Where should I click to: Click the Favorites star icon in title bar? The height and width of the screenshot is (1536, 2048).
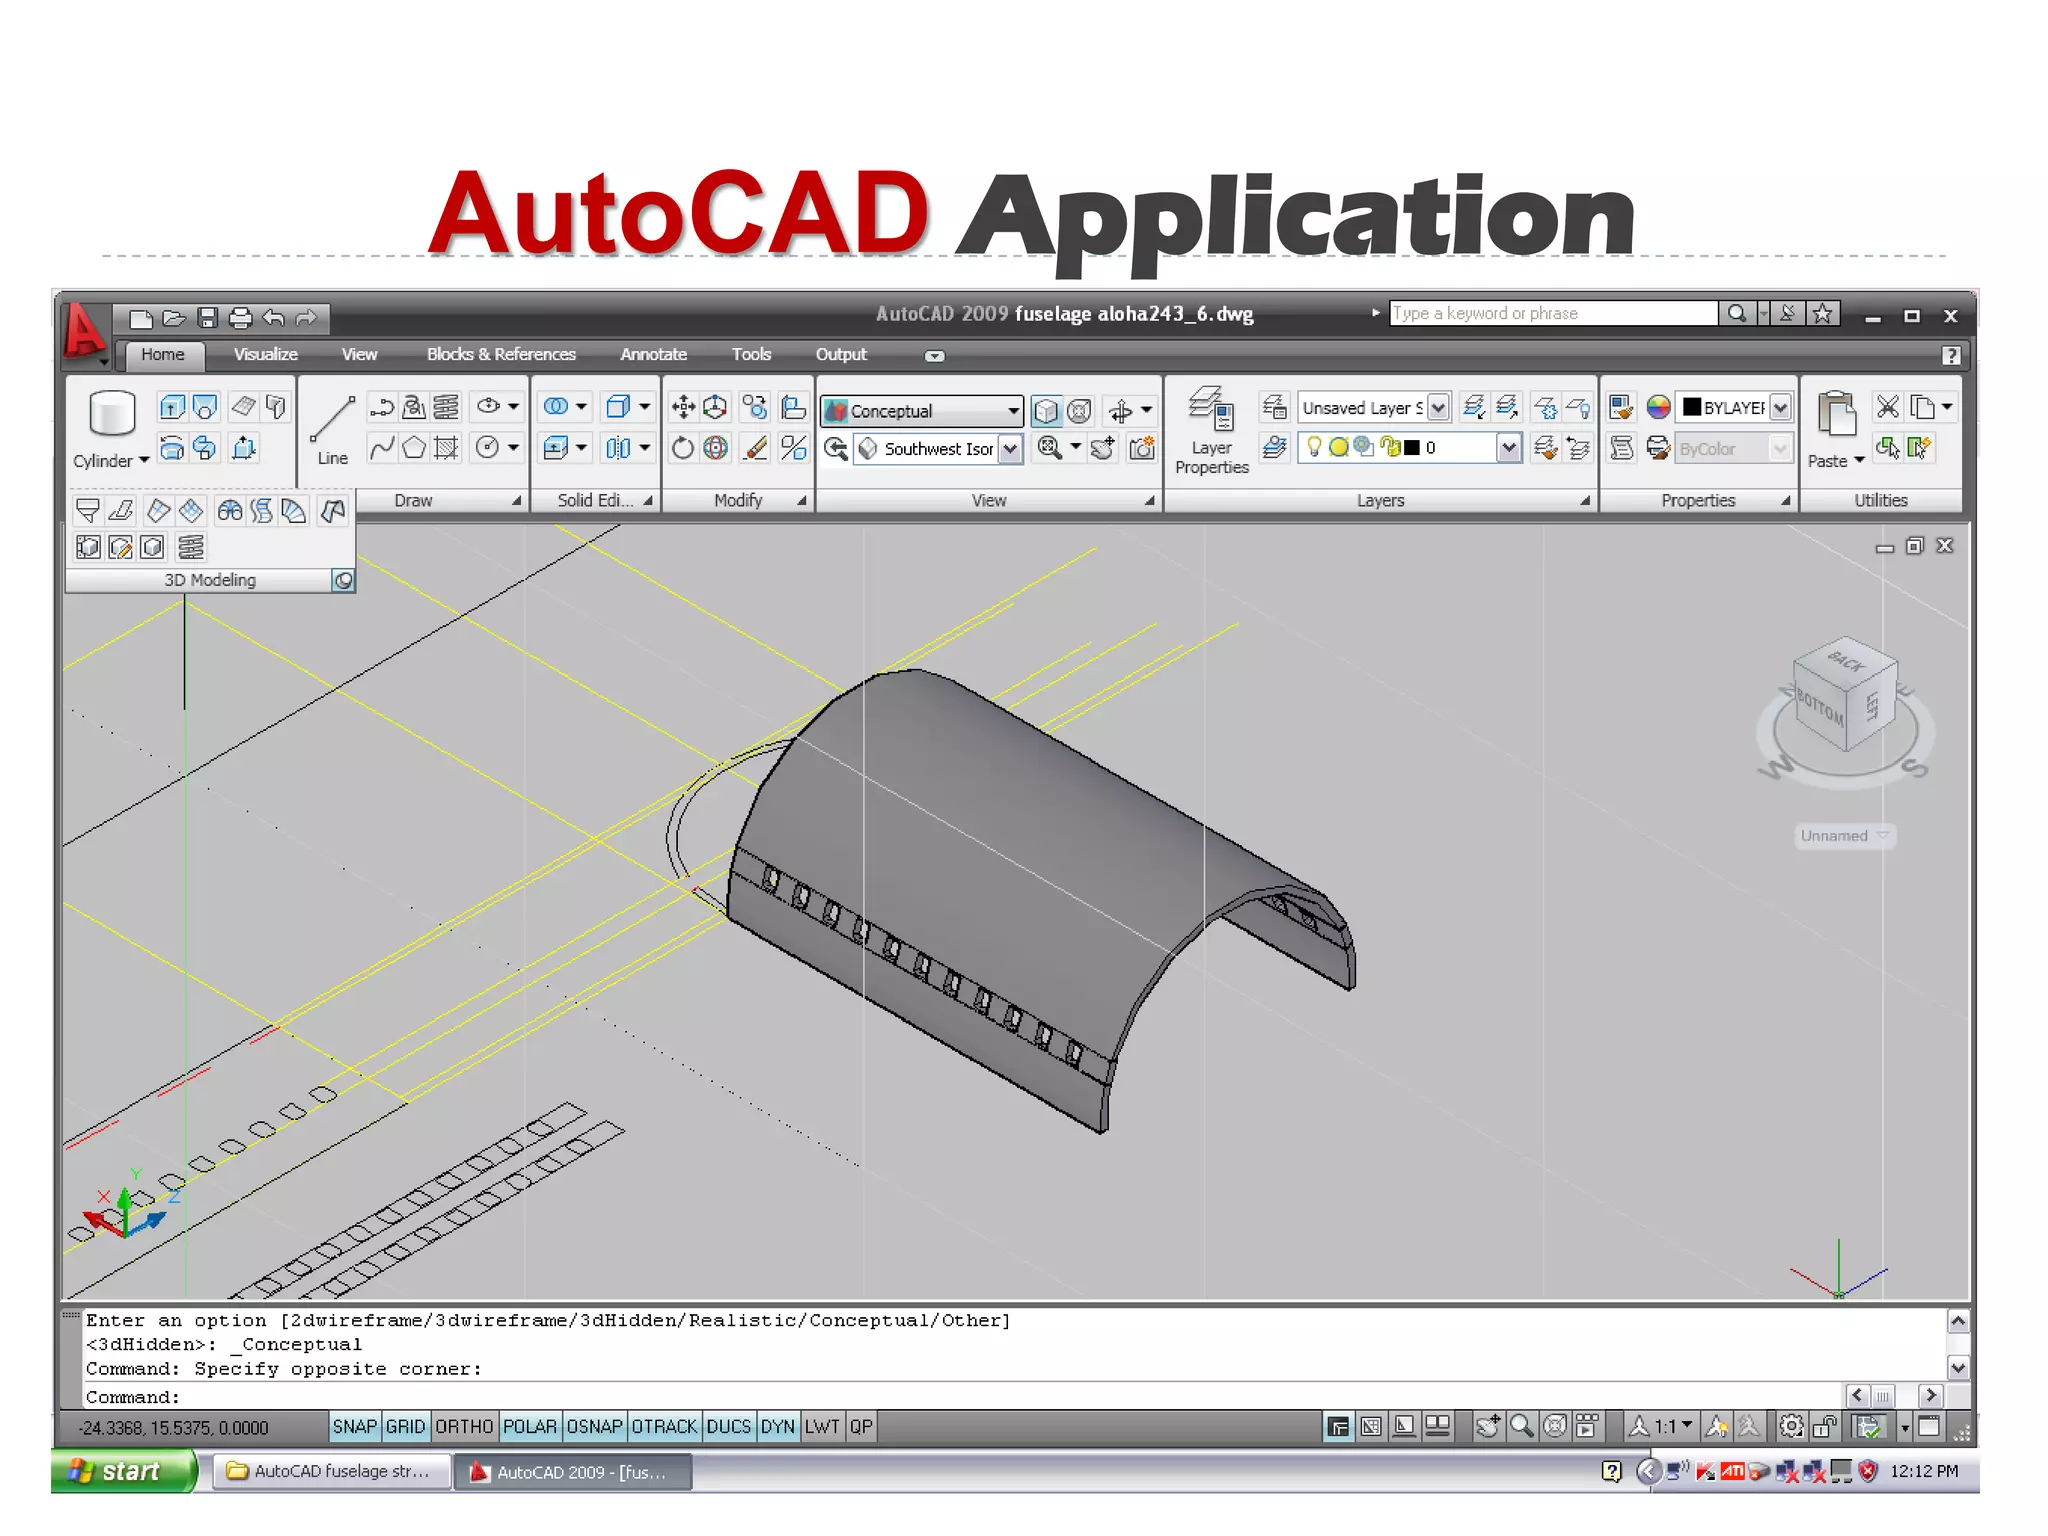[x=1823, y=313]
